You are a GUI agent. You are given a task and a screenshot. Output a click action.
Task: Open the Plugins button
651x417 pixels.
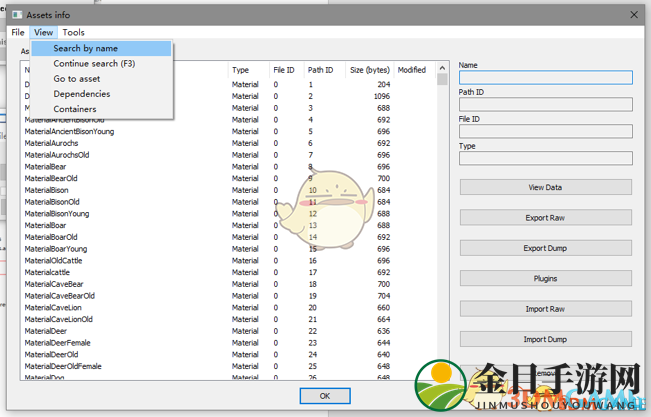(545, 278)
